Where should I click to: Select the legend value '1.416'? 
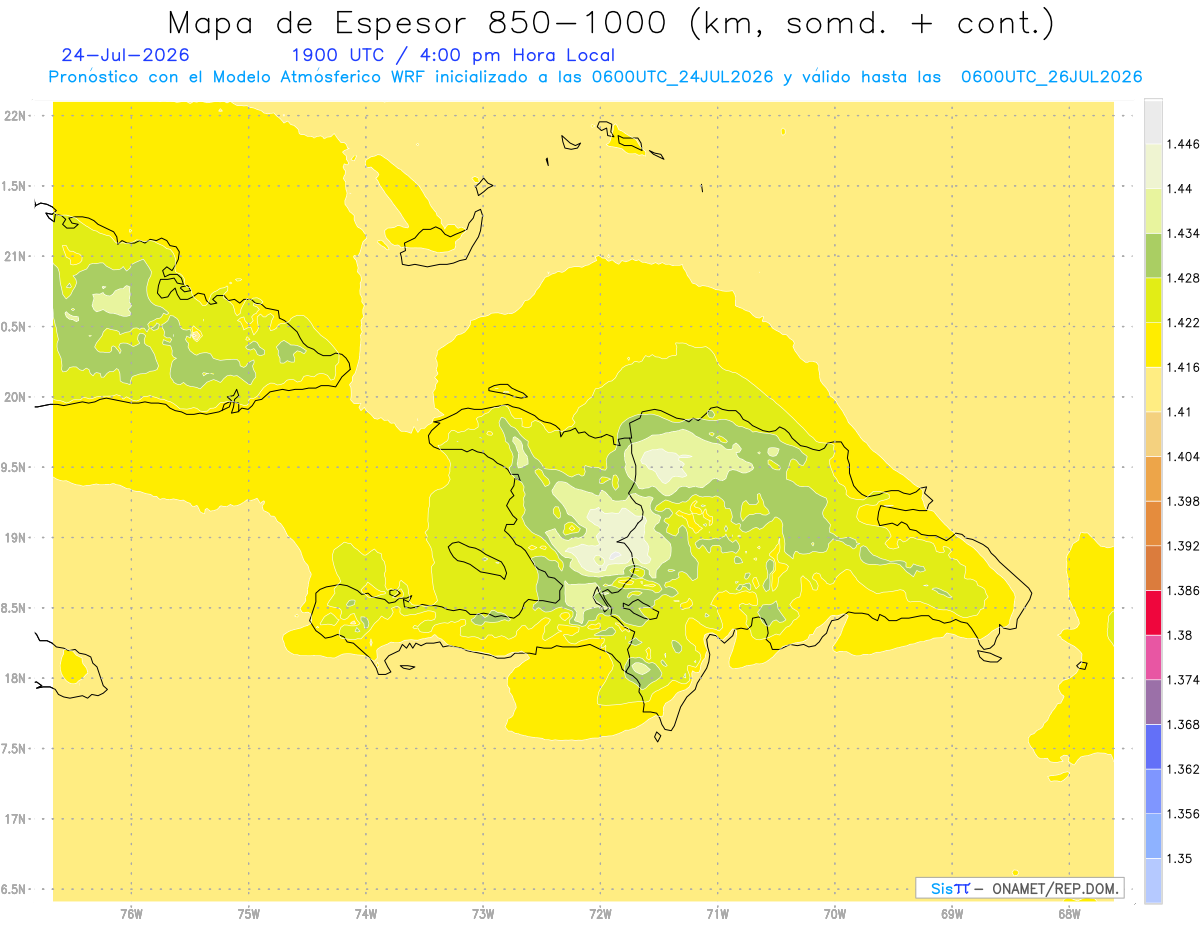point(1184,367)
